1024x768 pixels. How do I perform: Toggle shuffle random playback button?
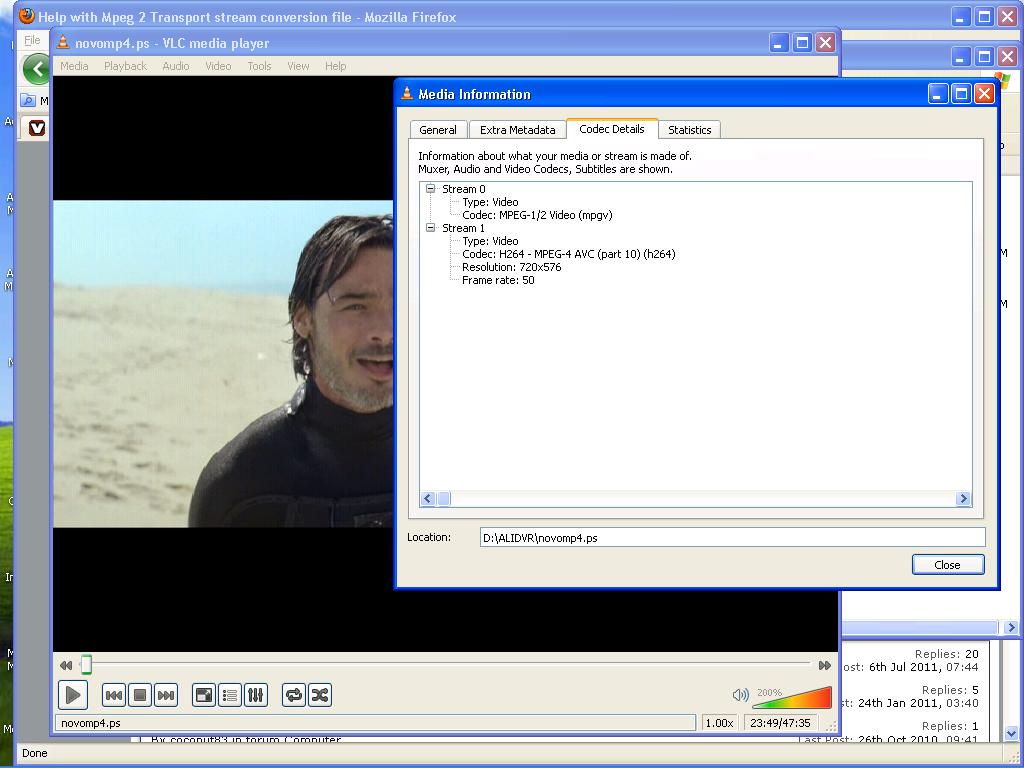click(x=320, y=695)
